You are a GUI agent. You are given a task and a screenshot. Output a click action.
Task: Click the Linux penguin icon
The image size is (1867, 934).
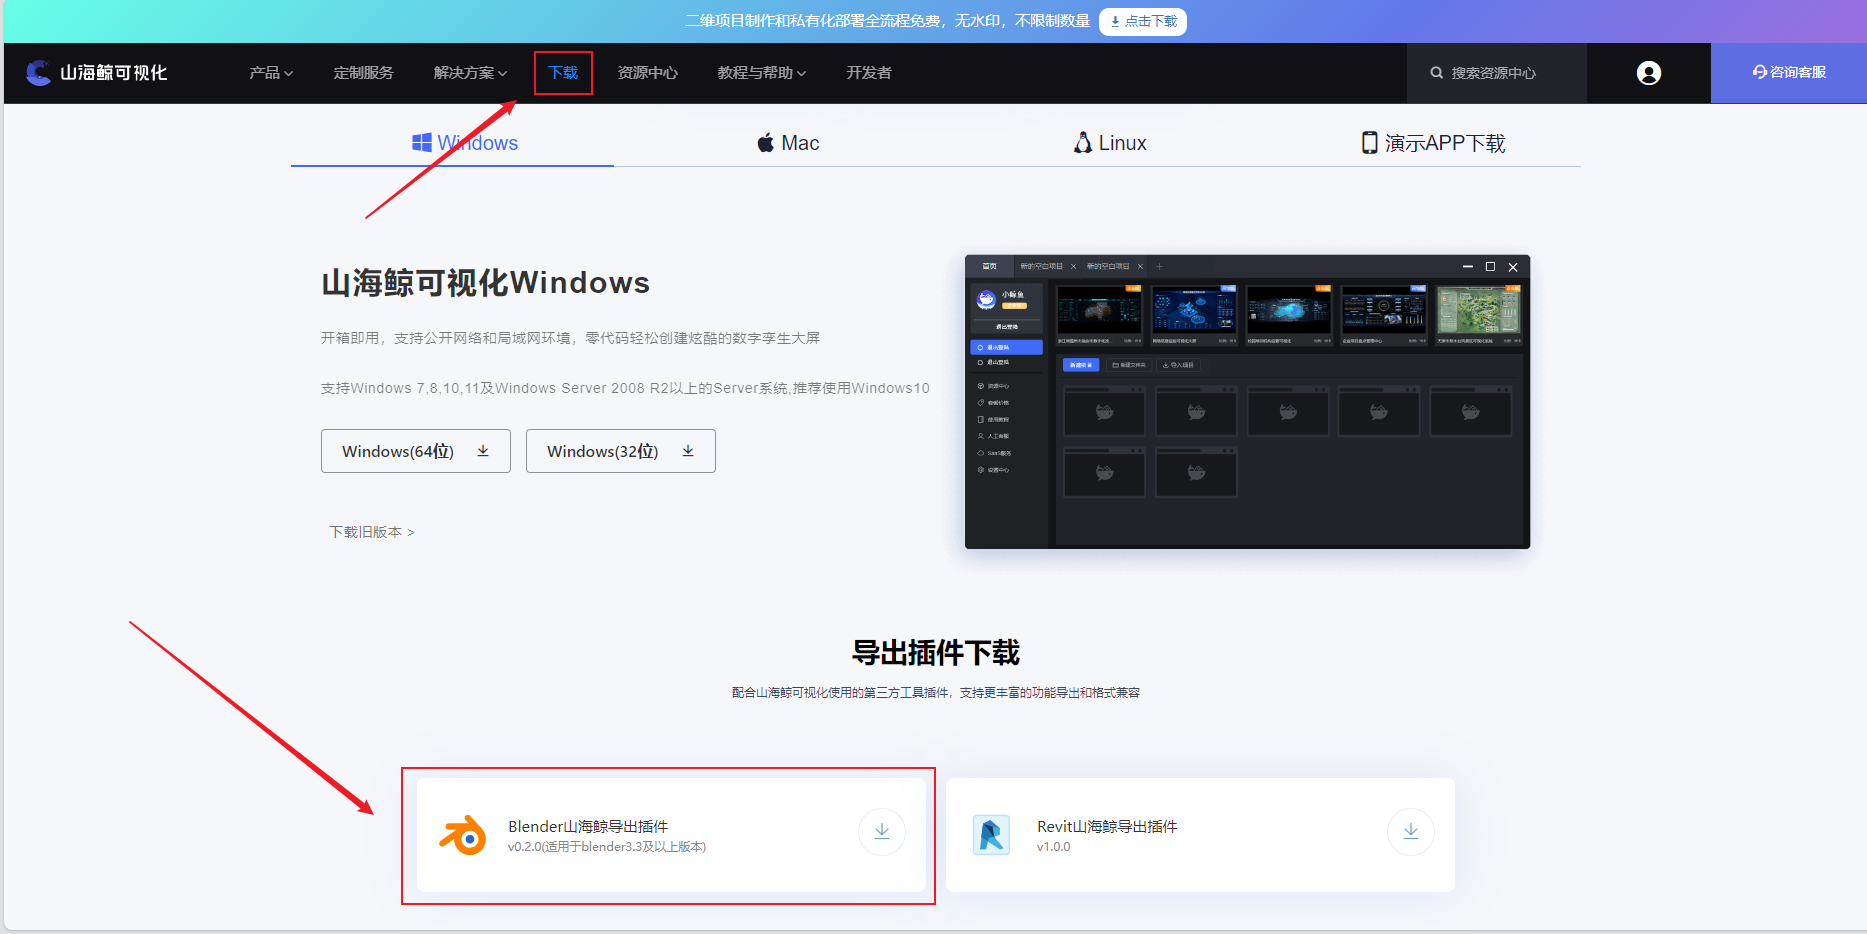[x=1083, y=143]
